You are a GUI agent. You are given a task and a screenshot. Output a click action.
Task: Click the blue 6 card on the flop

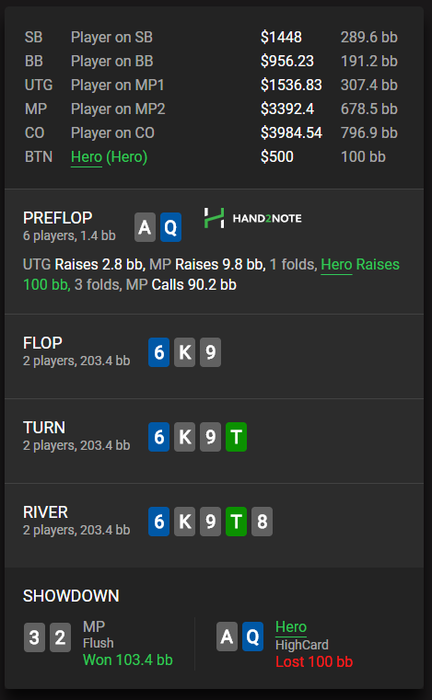point(159,352)
